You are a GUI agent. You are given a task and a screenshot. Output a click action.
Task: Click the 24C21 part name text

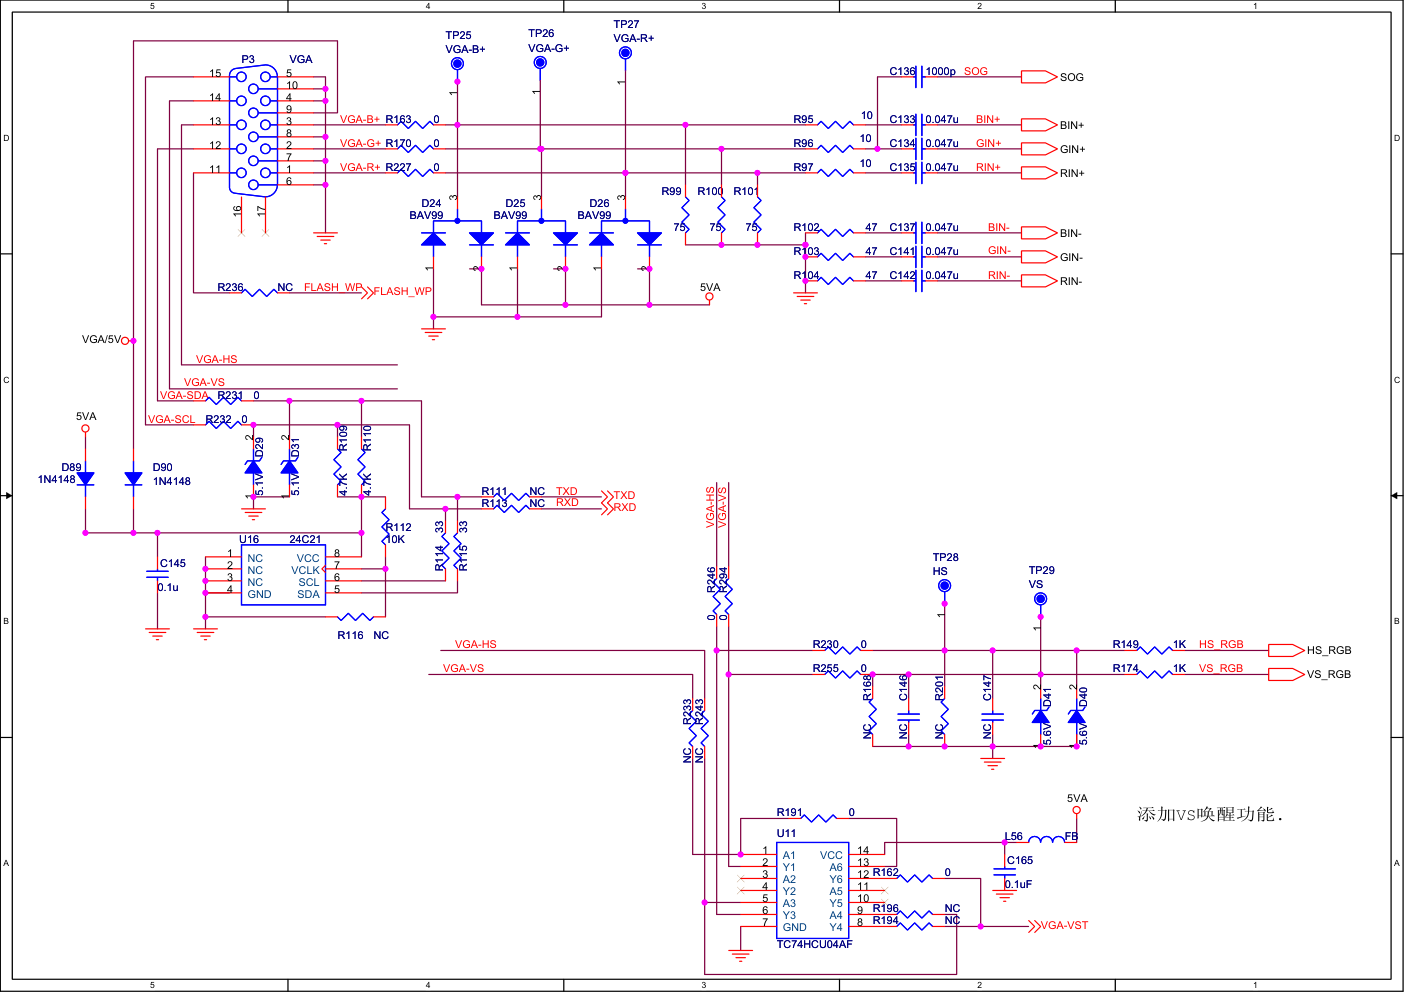[305, 539]
